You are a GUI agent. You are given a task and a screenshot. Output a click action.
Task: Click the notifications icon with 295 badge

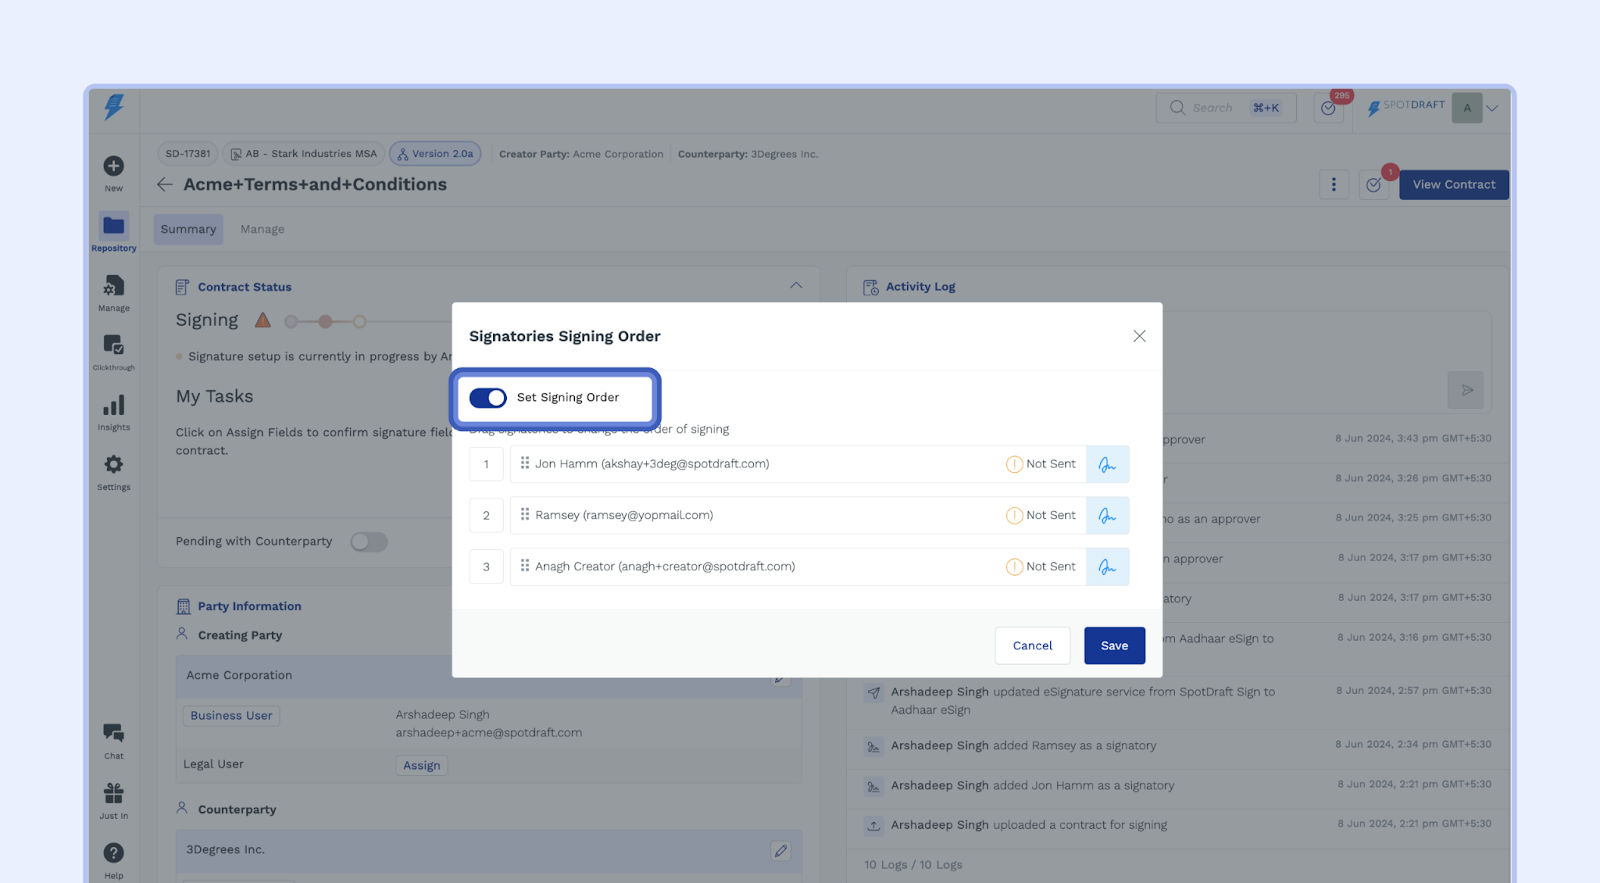[x=1328, y=108]
